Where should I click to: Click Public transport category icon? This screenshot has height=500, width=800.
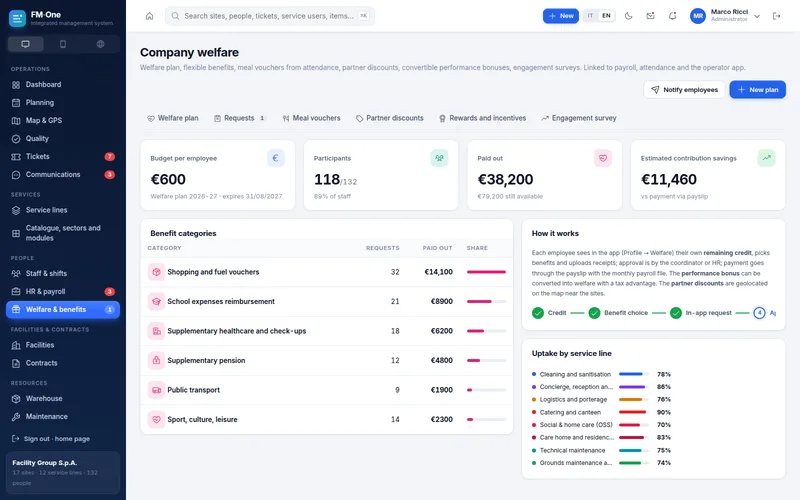click(x=156, y=390)
